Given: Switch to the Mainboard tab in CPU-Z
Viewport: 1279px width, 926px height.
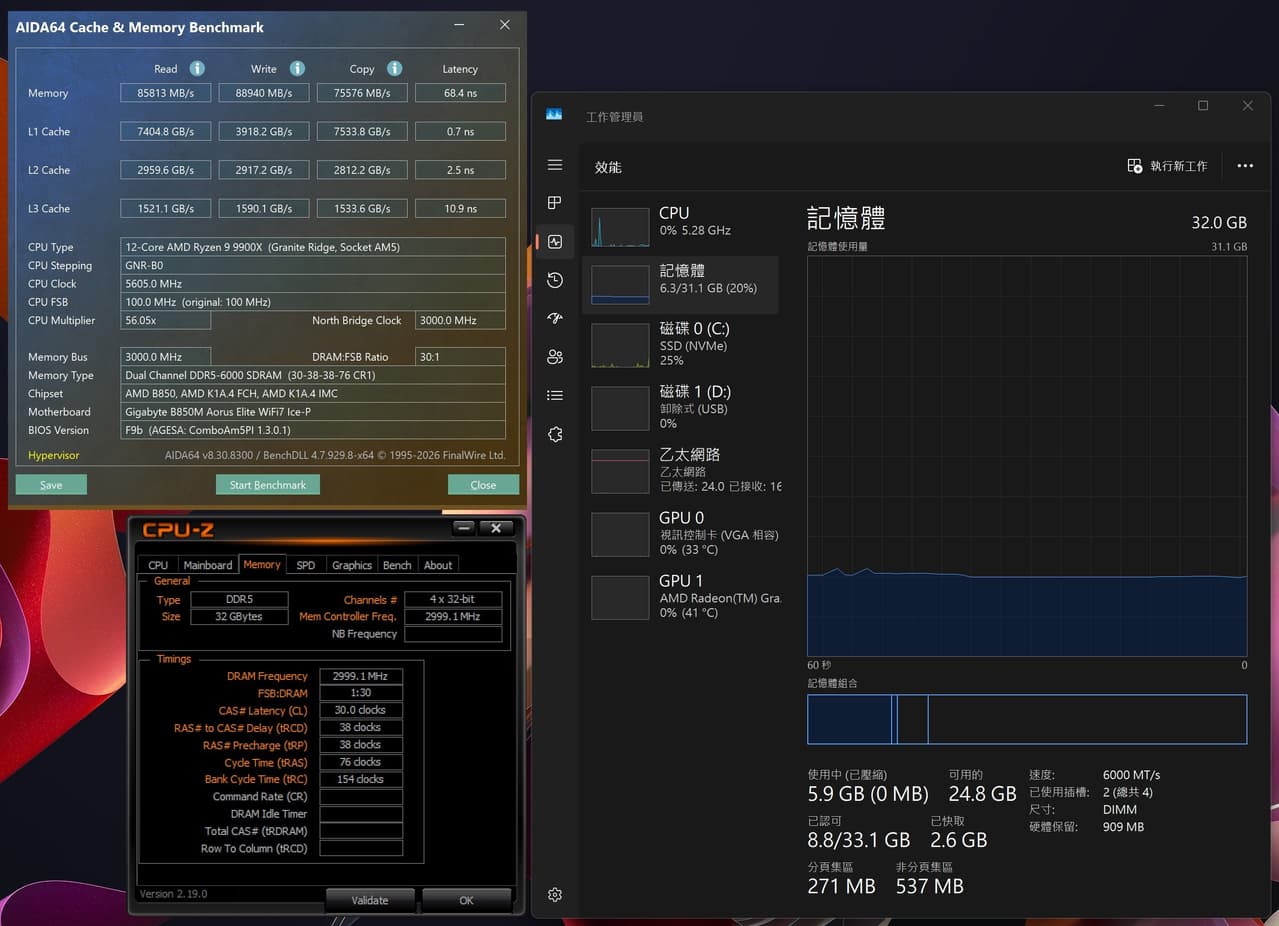Looking at the screenshot, I should 208,565.
